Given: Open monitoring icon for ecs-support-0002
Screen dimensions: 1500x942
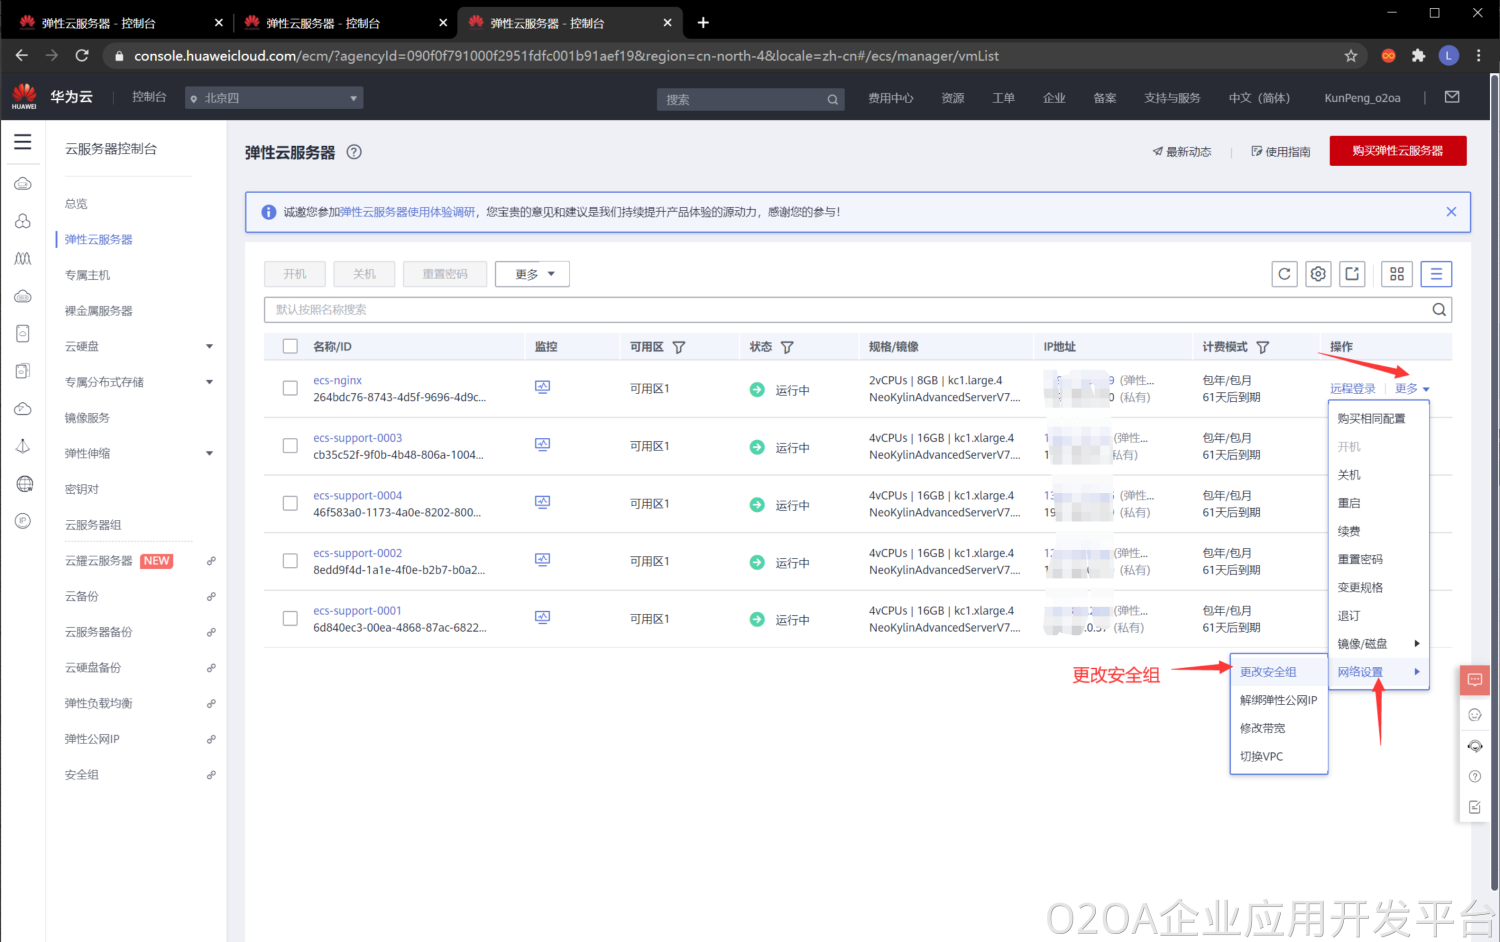Looking at the screenshot, I should click(x=542, y=560).
